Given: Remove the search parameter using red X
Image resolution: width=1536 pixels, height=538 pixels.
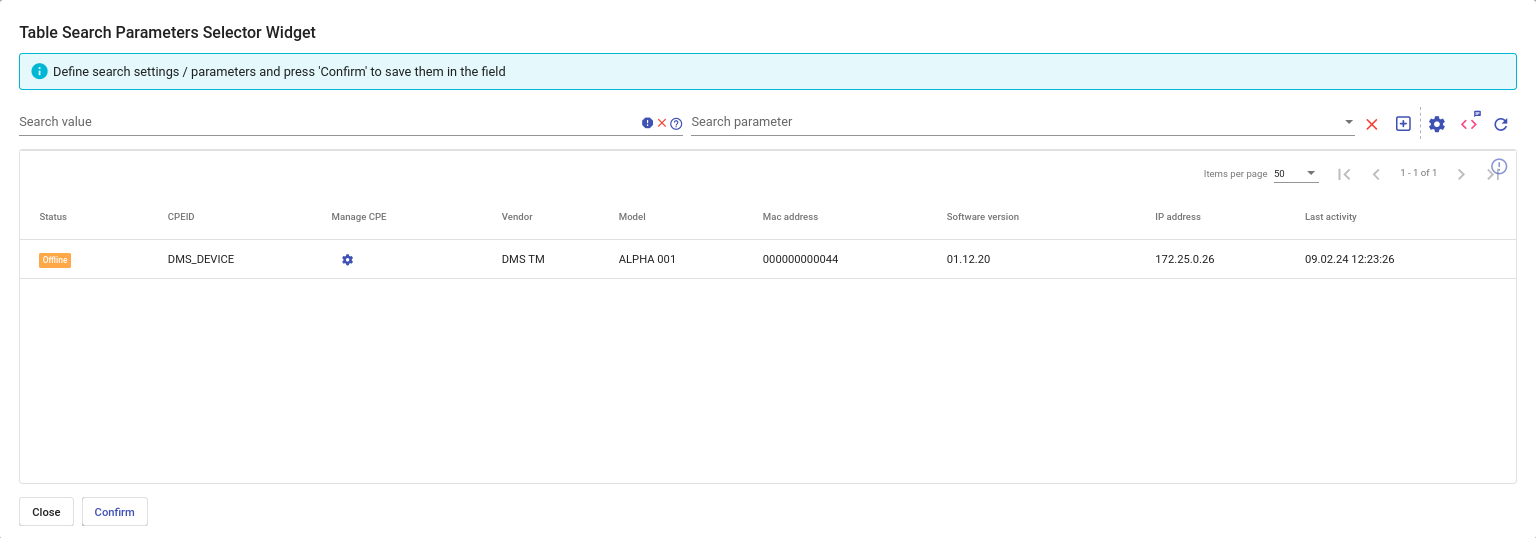Looking at the screenshot, I should [x=1372, y=124].
